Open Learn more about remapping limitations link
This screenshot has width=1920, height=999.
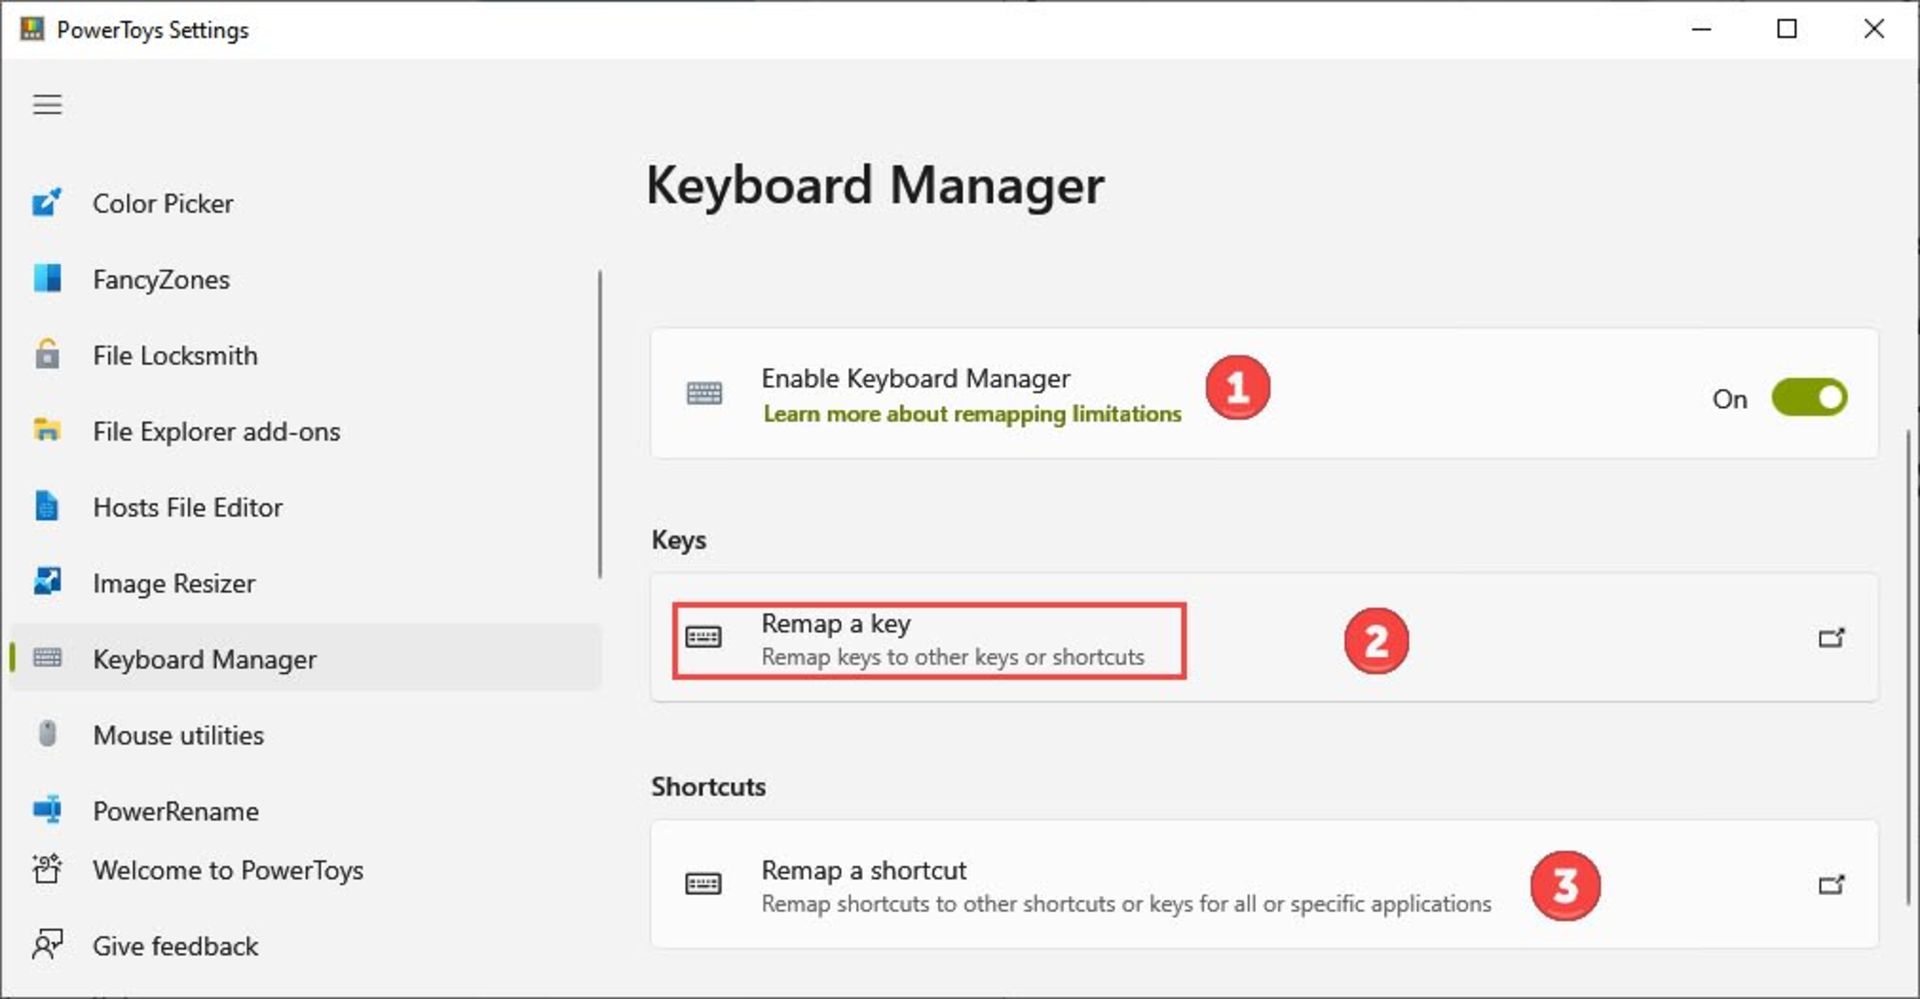tap(971, 414)
